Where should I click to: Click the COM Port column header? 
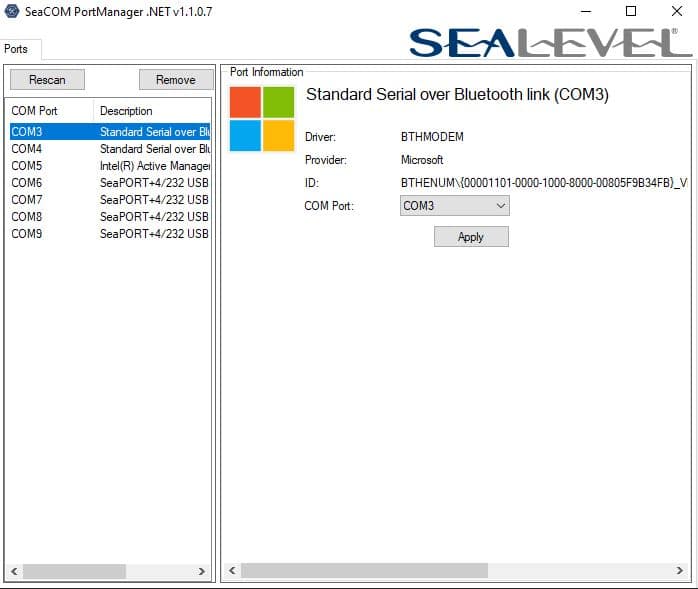click(50, 111)
